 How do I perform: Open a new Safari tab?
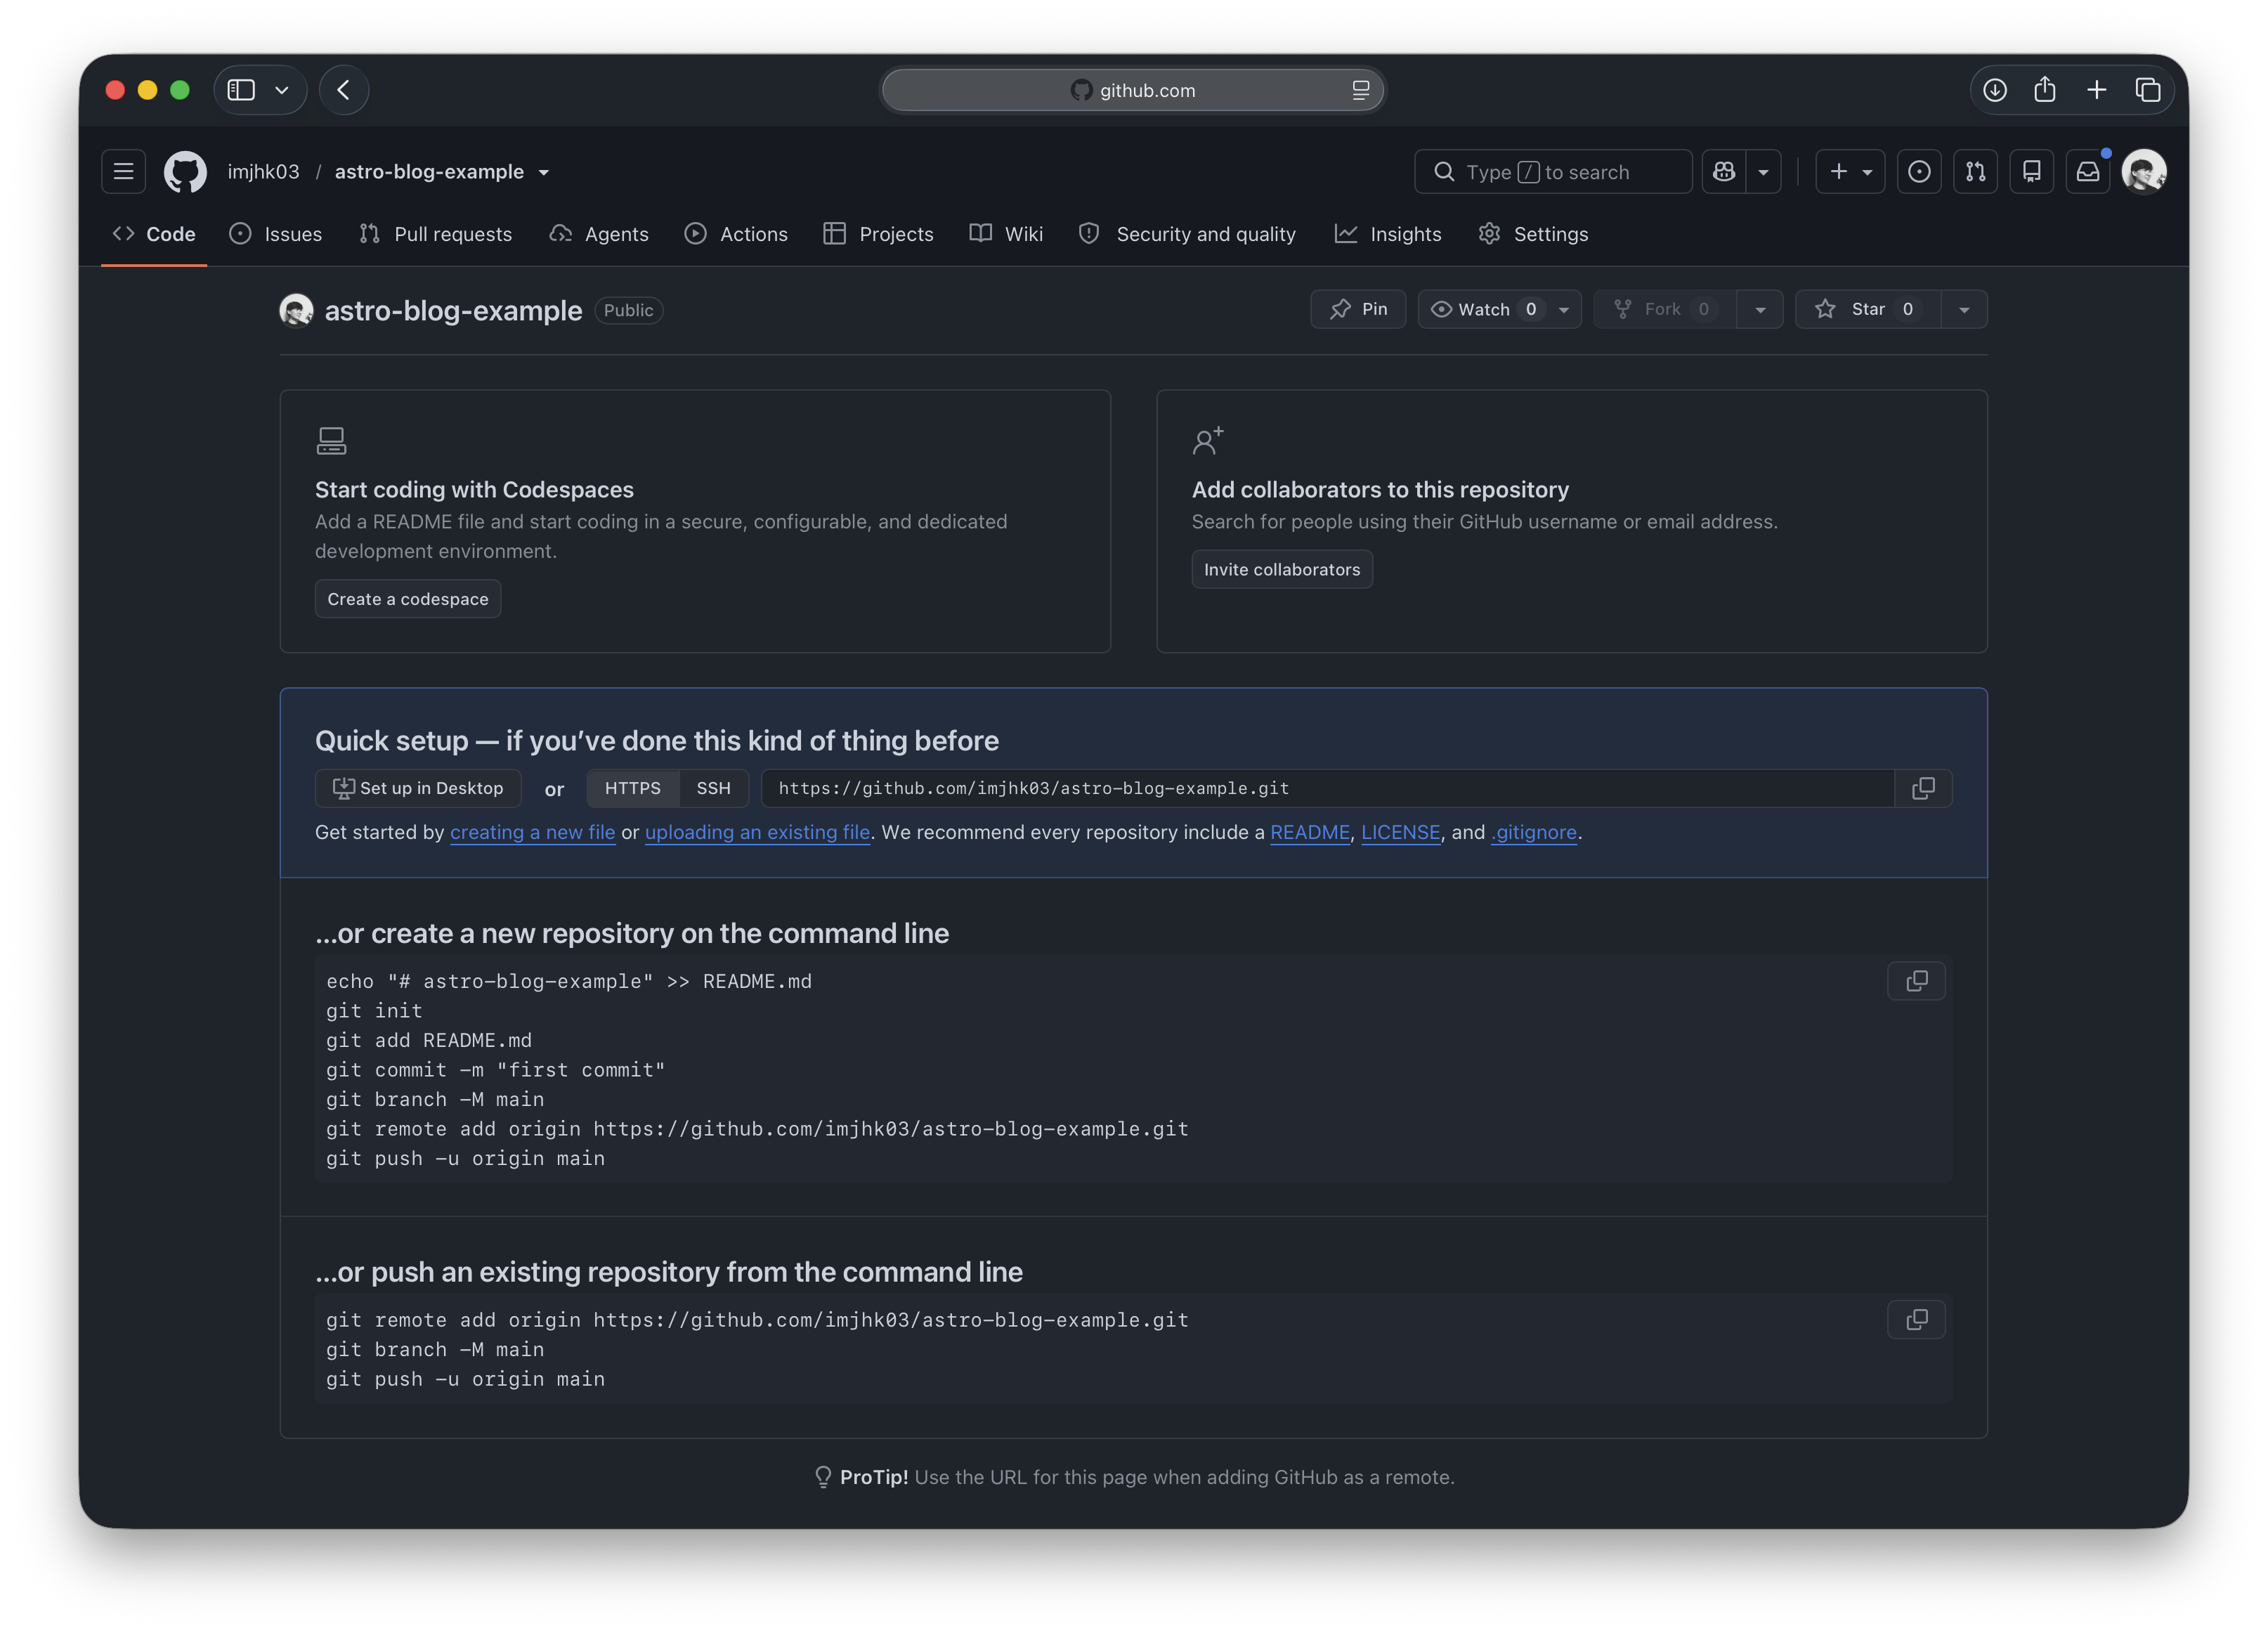point(2097,90)
